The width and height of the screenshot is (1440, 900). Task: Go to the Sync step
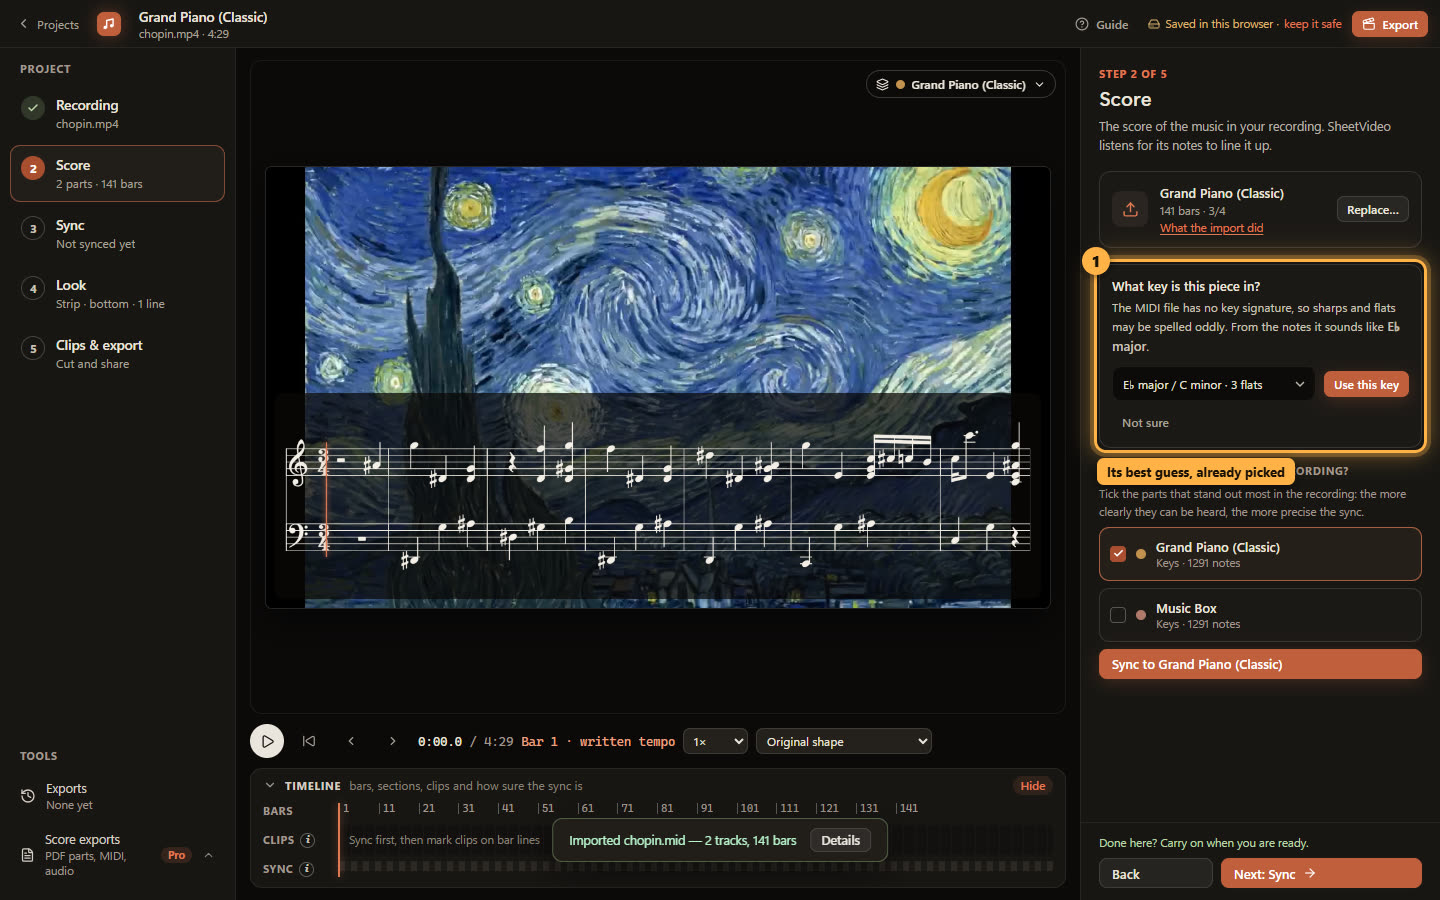[117, 234]
